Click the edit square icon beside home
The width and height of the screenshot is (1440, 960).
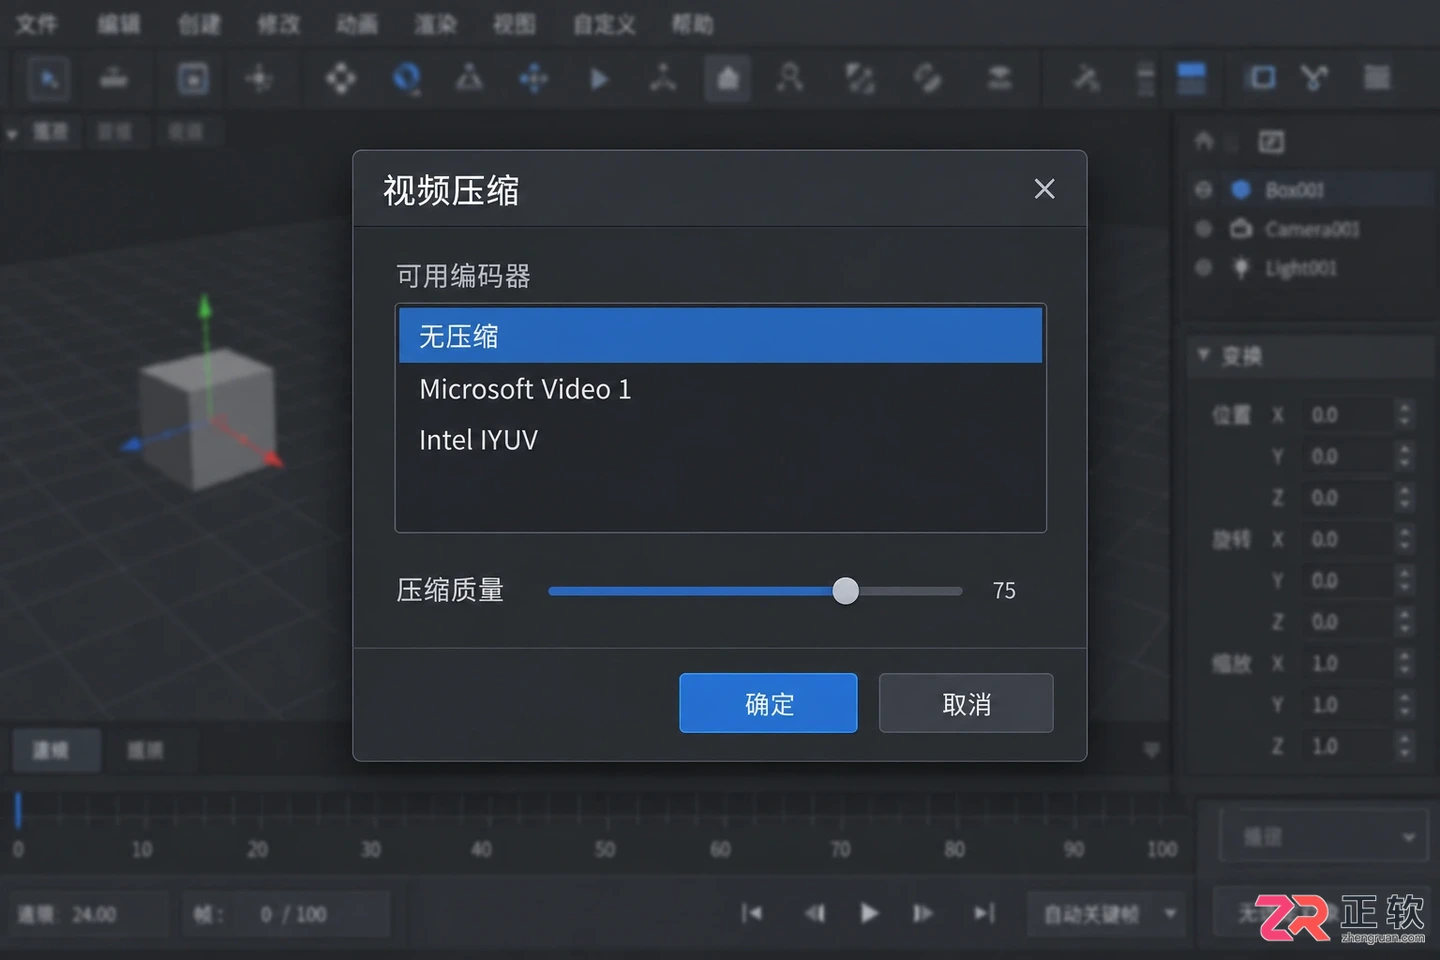[x=1271, y=142]
